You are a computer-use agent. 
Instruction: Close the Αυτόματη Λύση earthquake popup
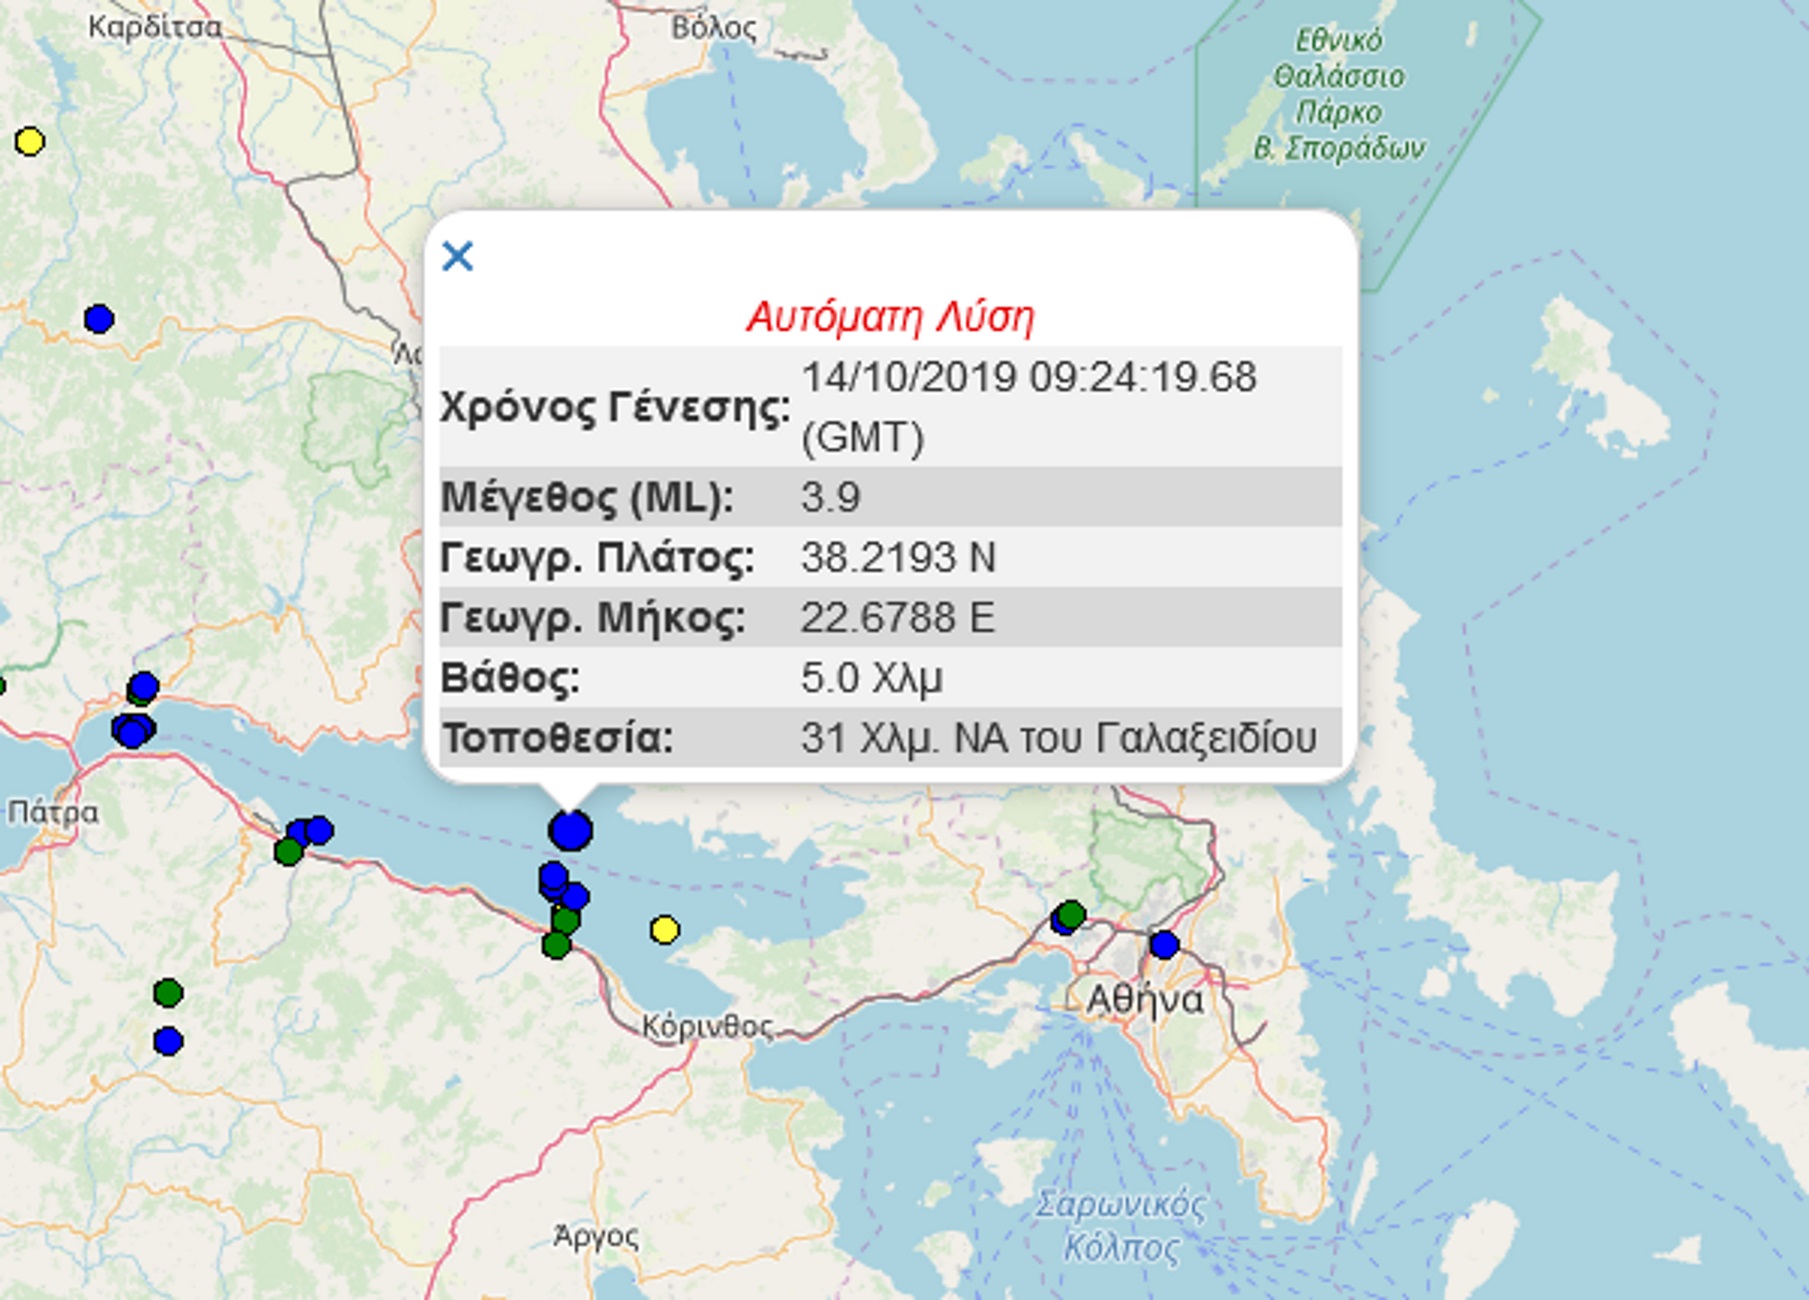tap(457, 257)
